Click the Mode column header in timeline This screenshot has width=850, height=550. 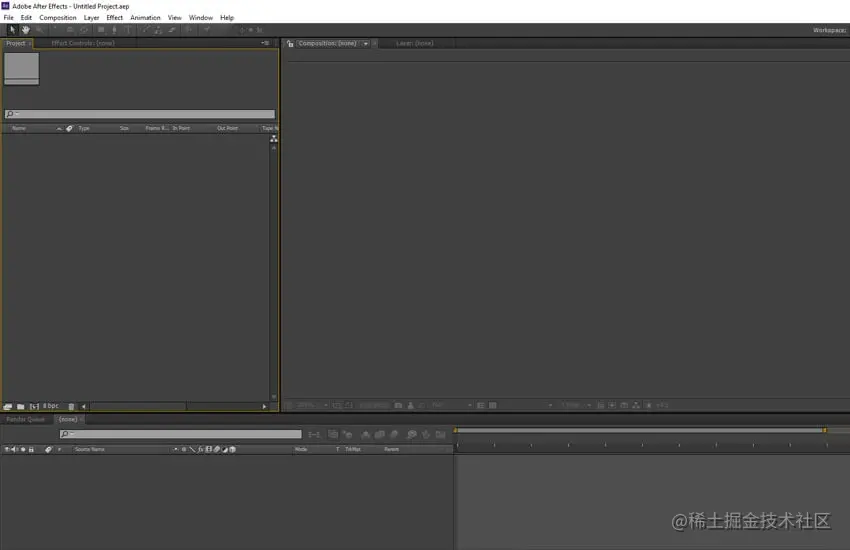coord(301,449)
